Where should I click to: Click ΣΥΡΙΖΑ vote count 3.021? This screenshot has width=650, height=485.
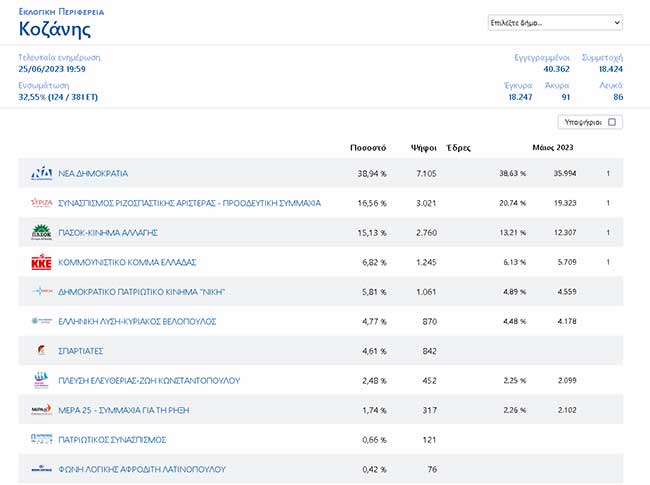click(427, 203)
